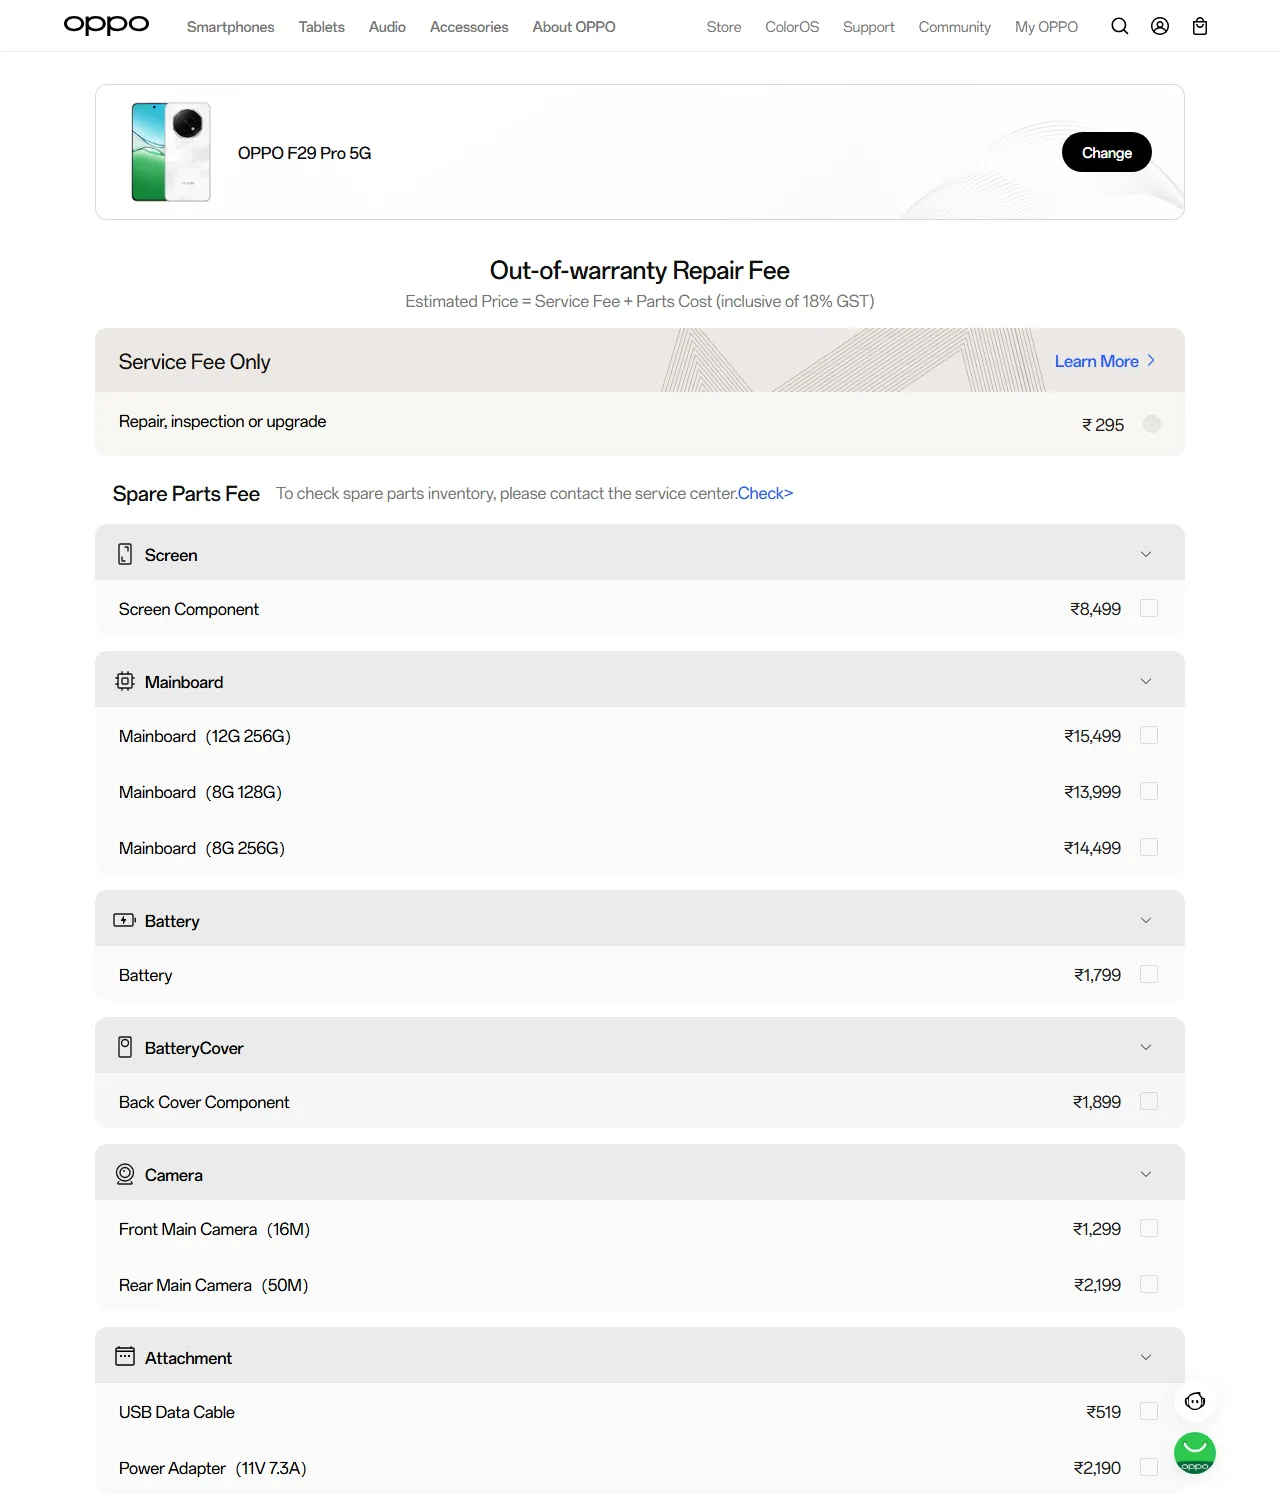Screen dimensions: 1280x1494
Task: Tick the Mainboard (12G 256G) checkbox
Action: click(x=1149, y=735)
